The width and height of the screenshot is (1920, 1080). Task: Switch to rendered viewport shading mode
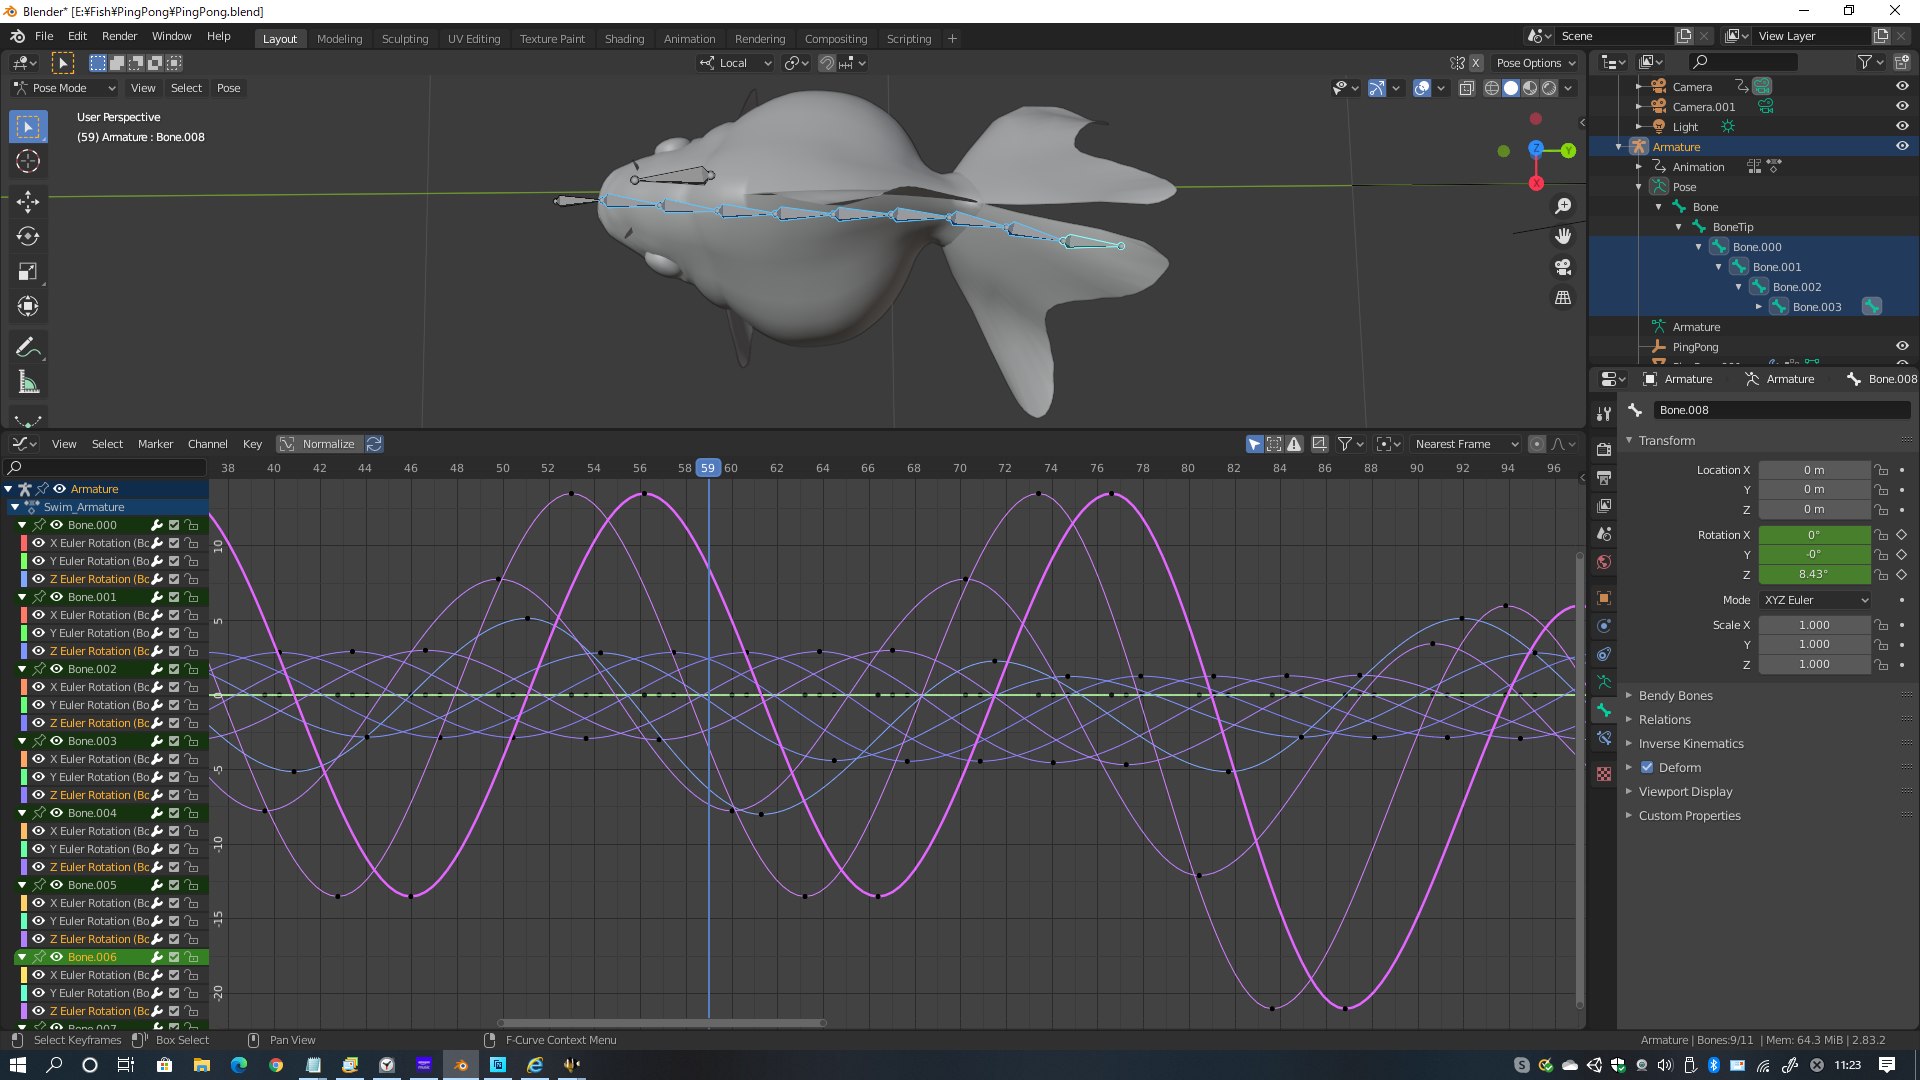tap(1549, 88)
